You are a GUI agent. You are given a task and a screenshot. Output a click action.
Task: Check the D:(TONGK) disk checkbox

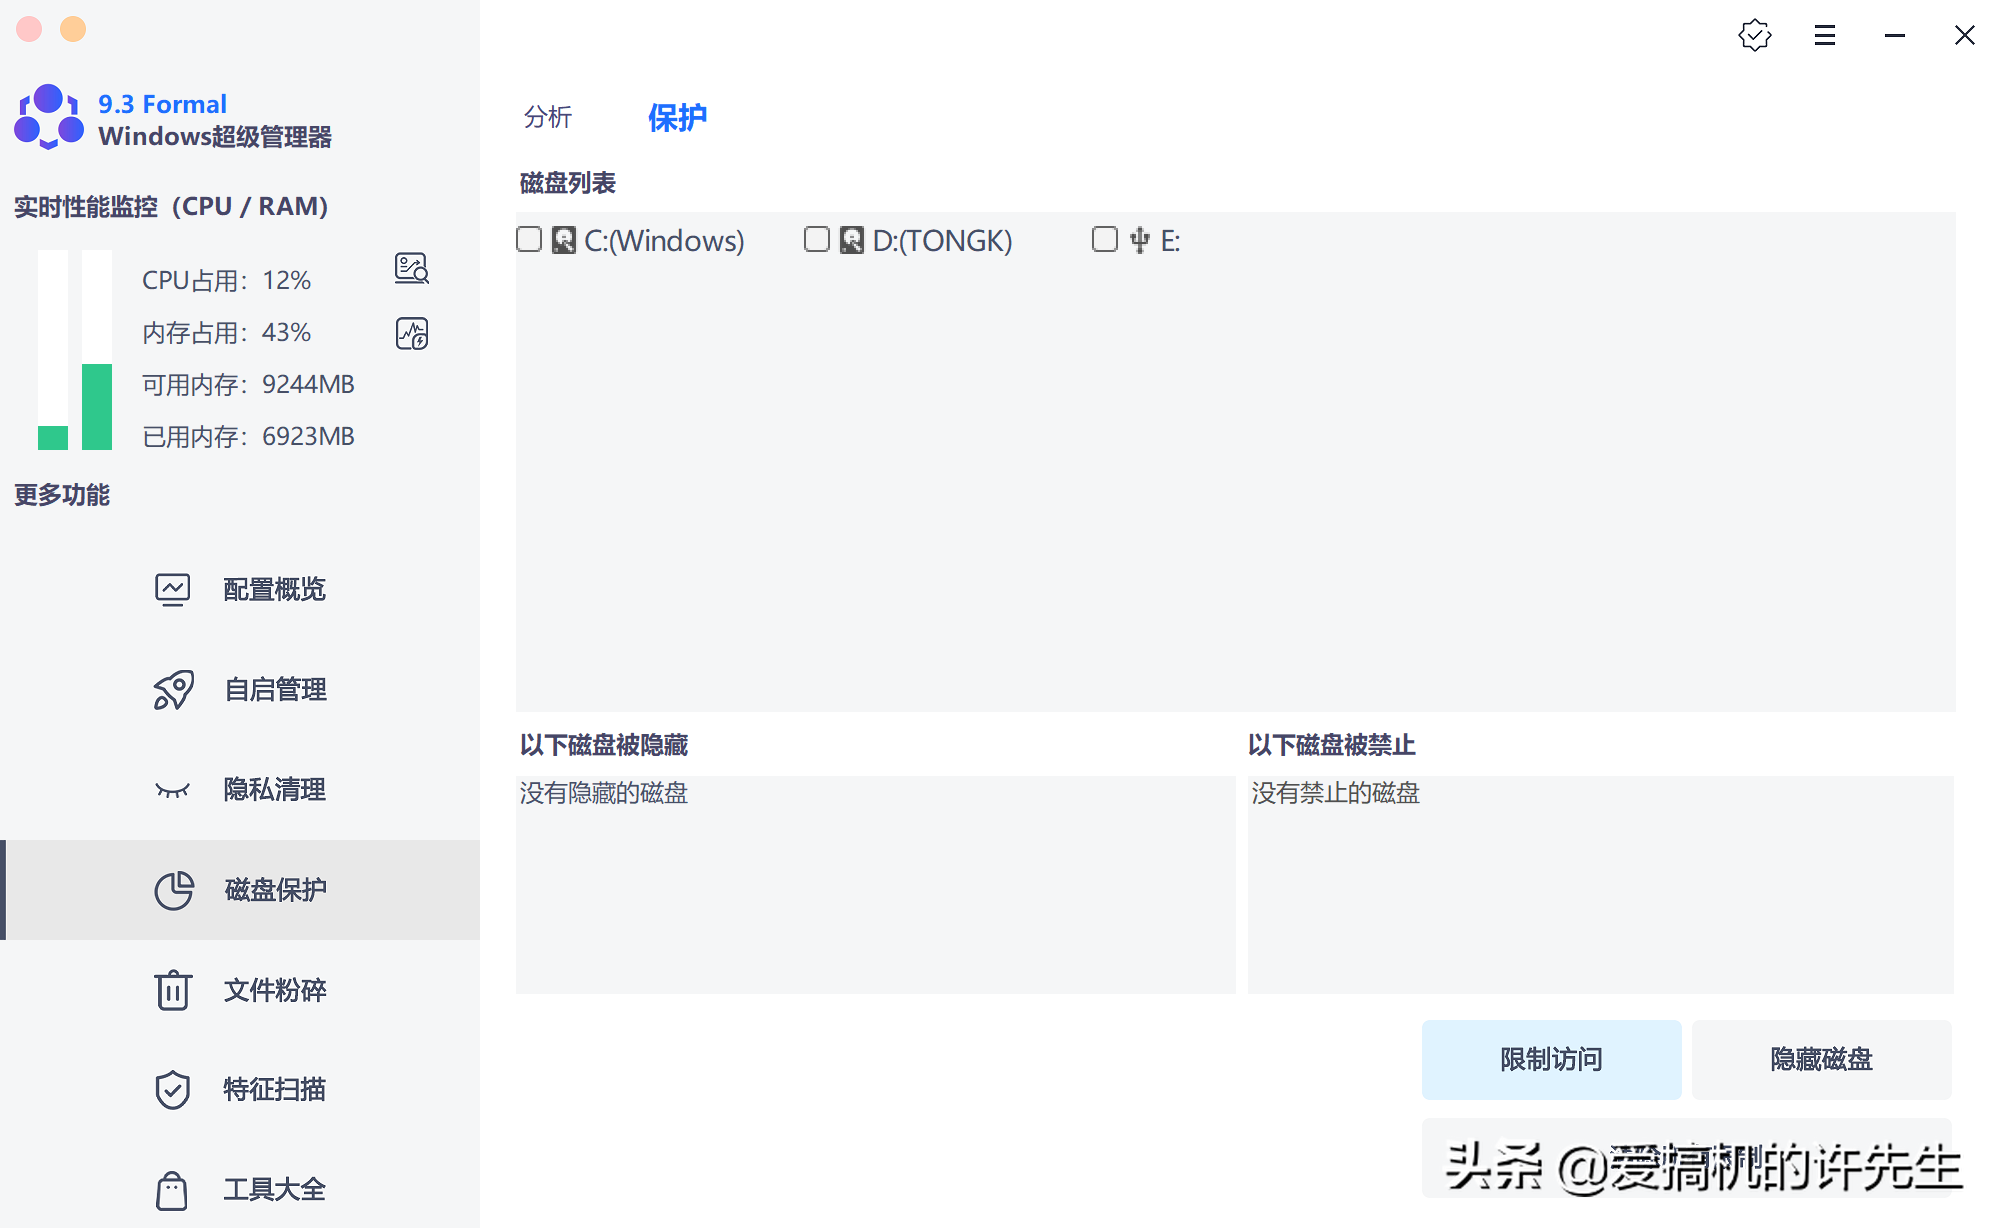point(817,239)
